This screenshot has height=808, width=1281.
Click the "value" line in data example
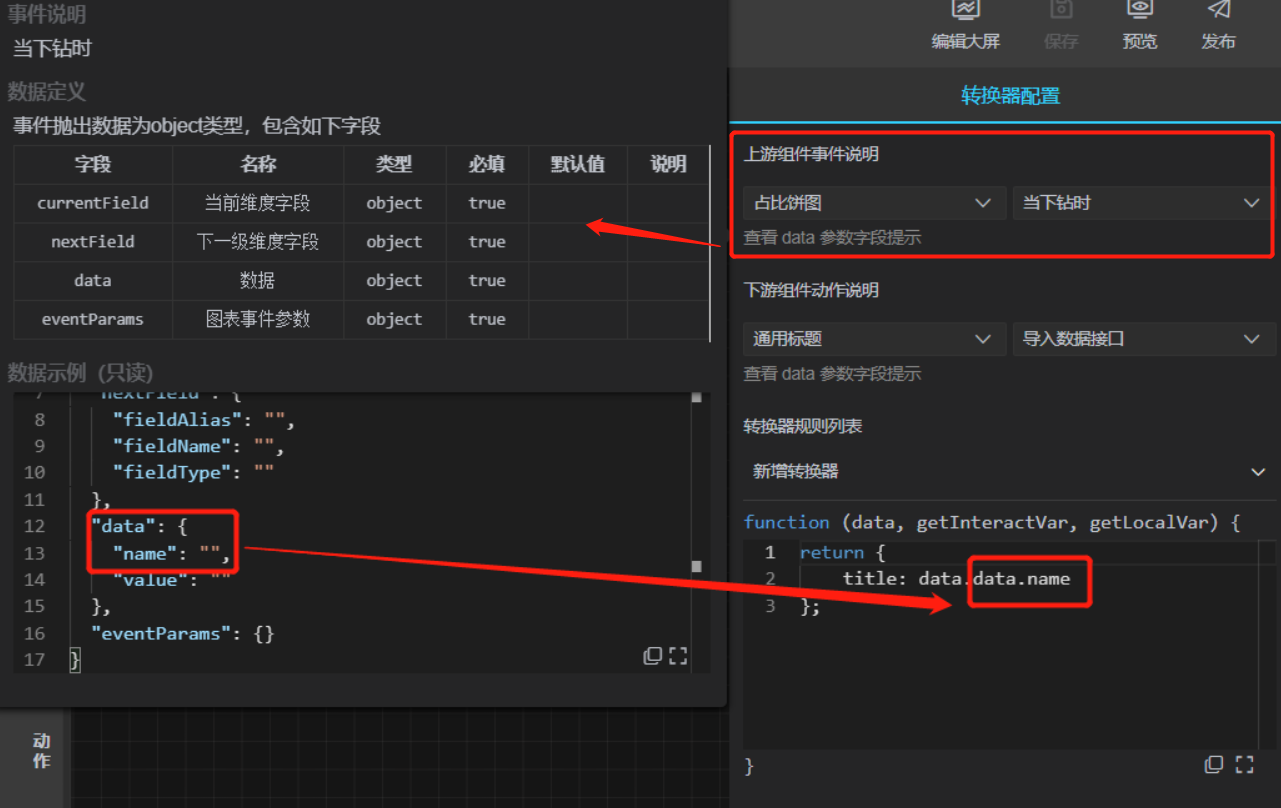tap(171, 580)
